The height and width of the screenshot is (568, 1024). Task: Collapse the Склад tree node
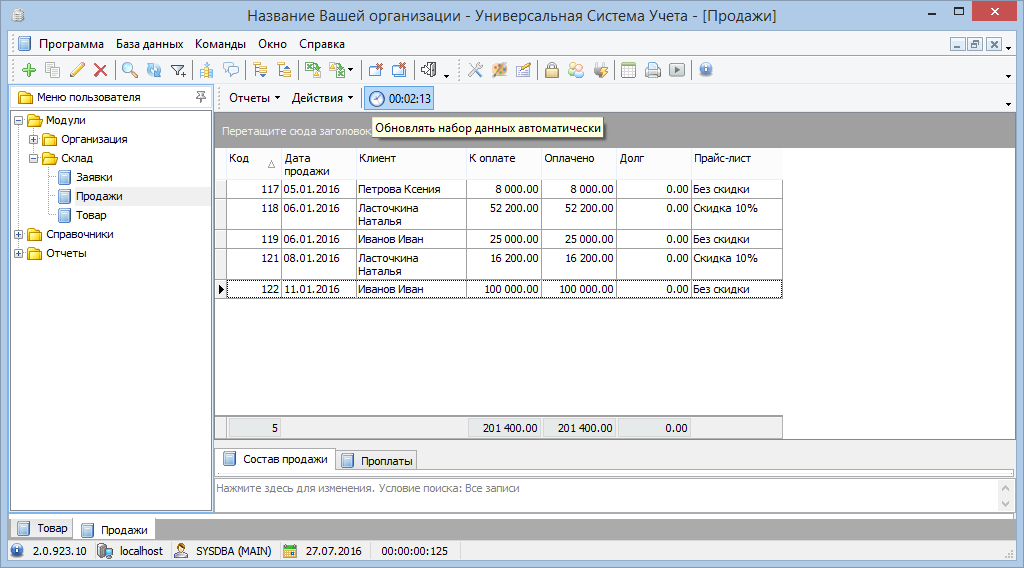pyautogui.click(x=34, y=158)
